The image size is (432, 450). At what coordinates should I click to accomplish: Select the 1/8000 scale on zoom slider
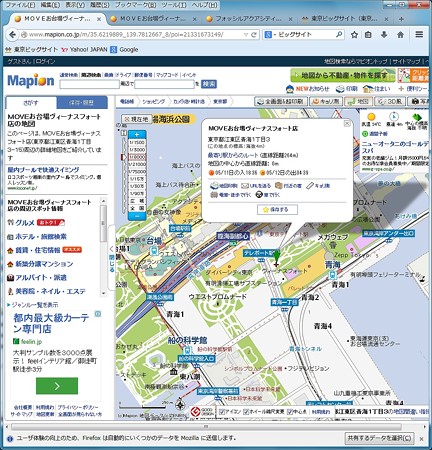click(x=137, y=157)
